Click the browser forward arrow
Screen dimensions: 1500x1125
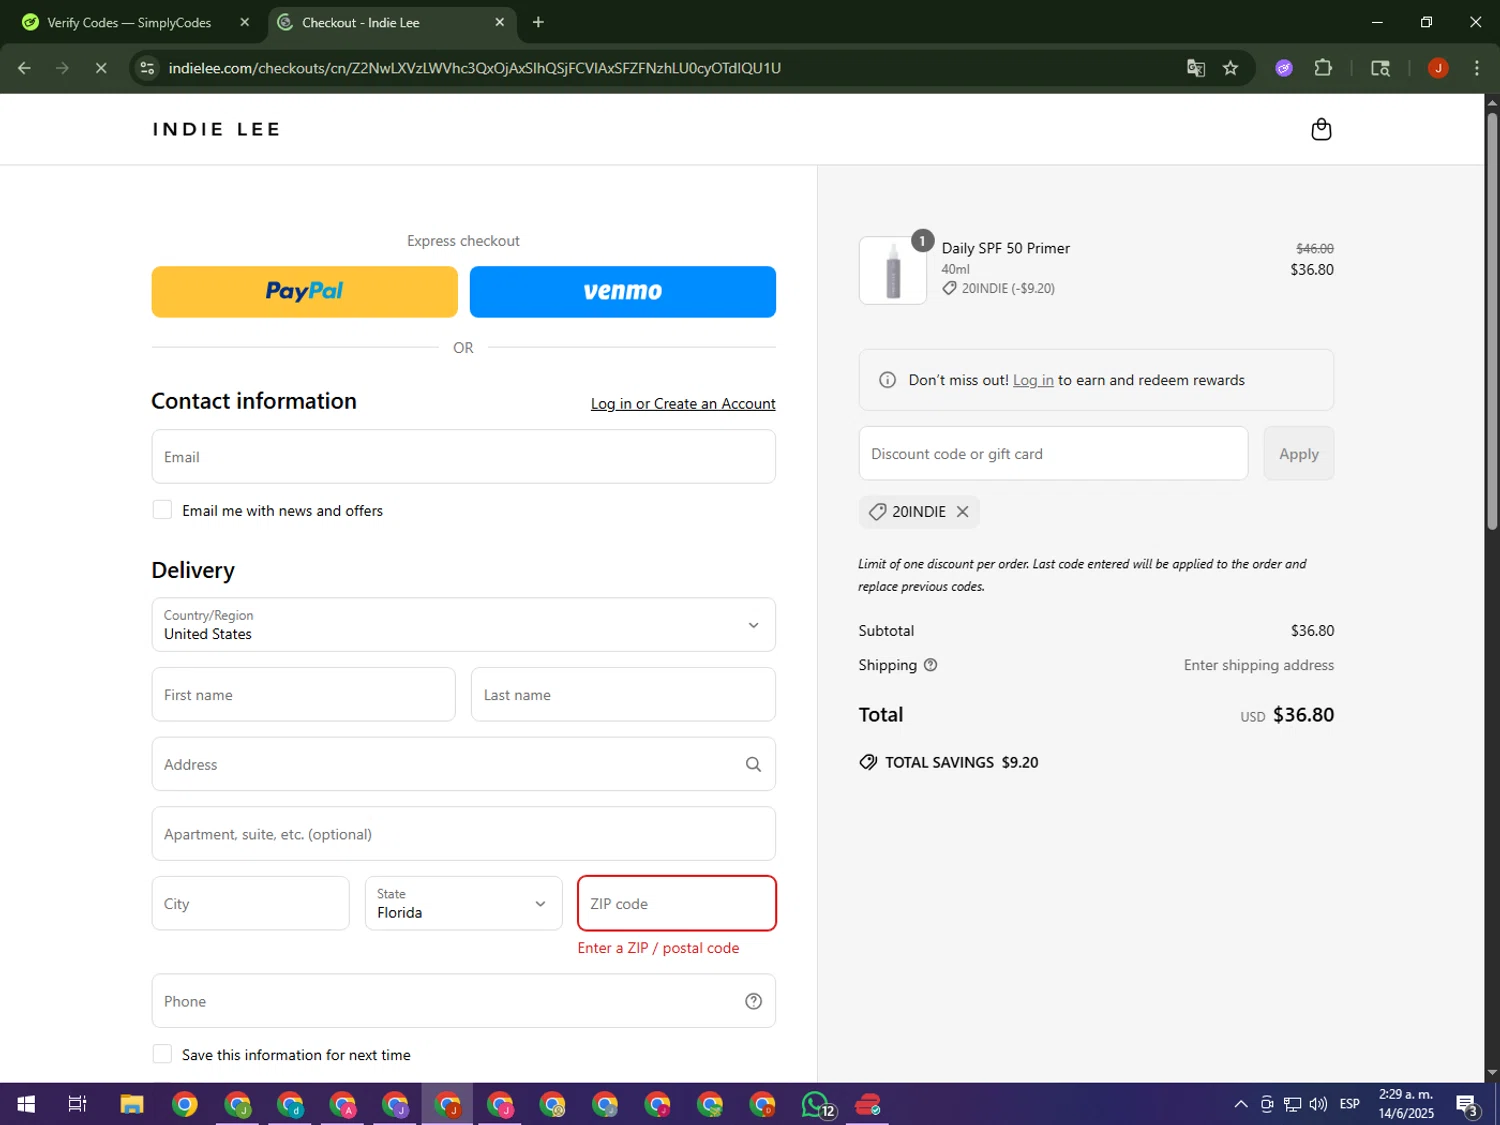point(62,68)
